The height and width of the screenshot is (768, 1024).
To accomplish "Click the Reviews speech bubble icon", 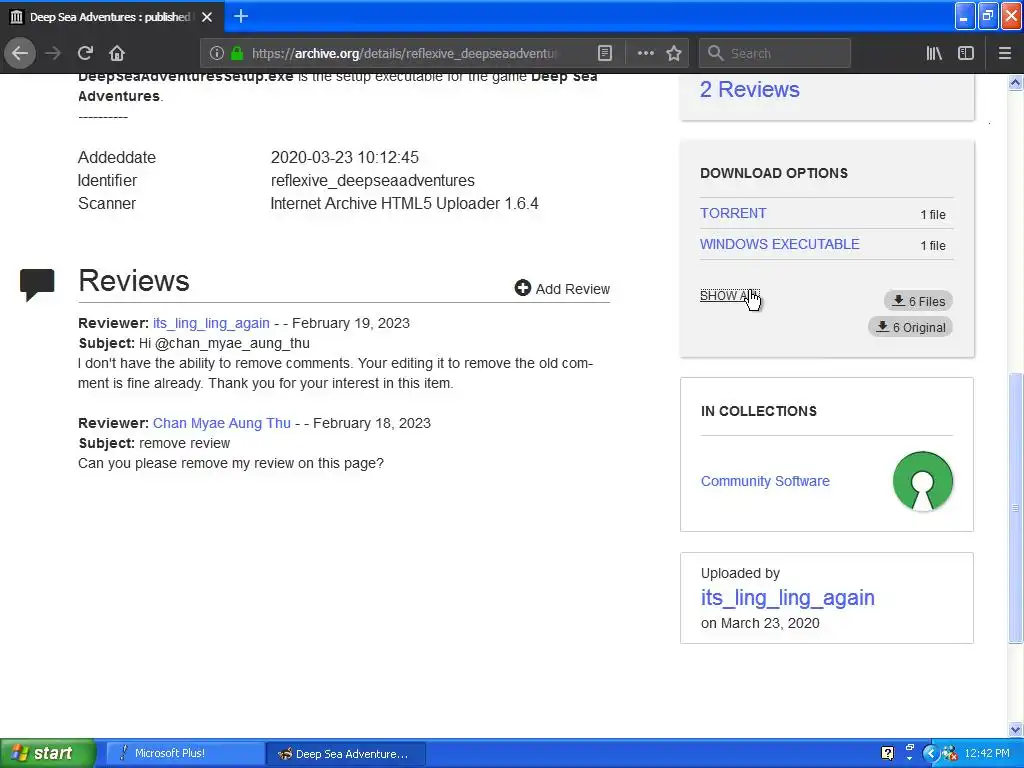I will pos(37,285).
